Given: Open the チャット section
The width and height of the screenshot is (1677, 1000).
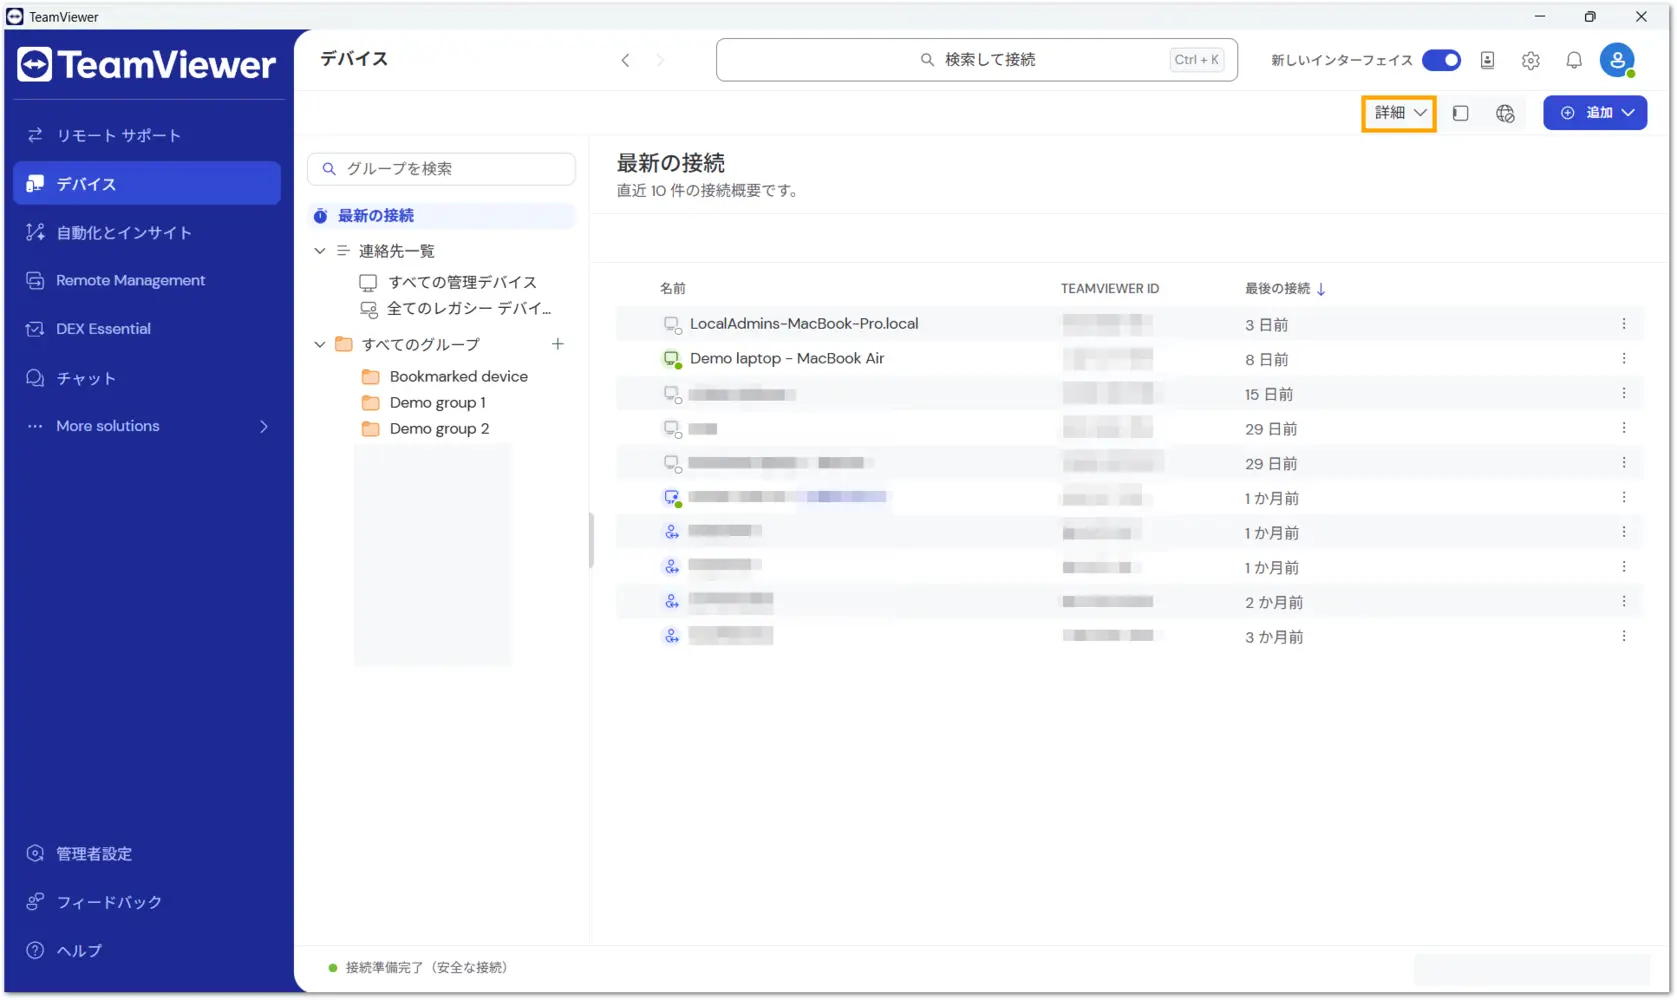Looking at the screenshot, I should pos(147,378).
